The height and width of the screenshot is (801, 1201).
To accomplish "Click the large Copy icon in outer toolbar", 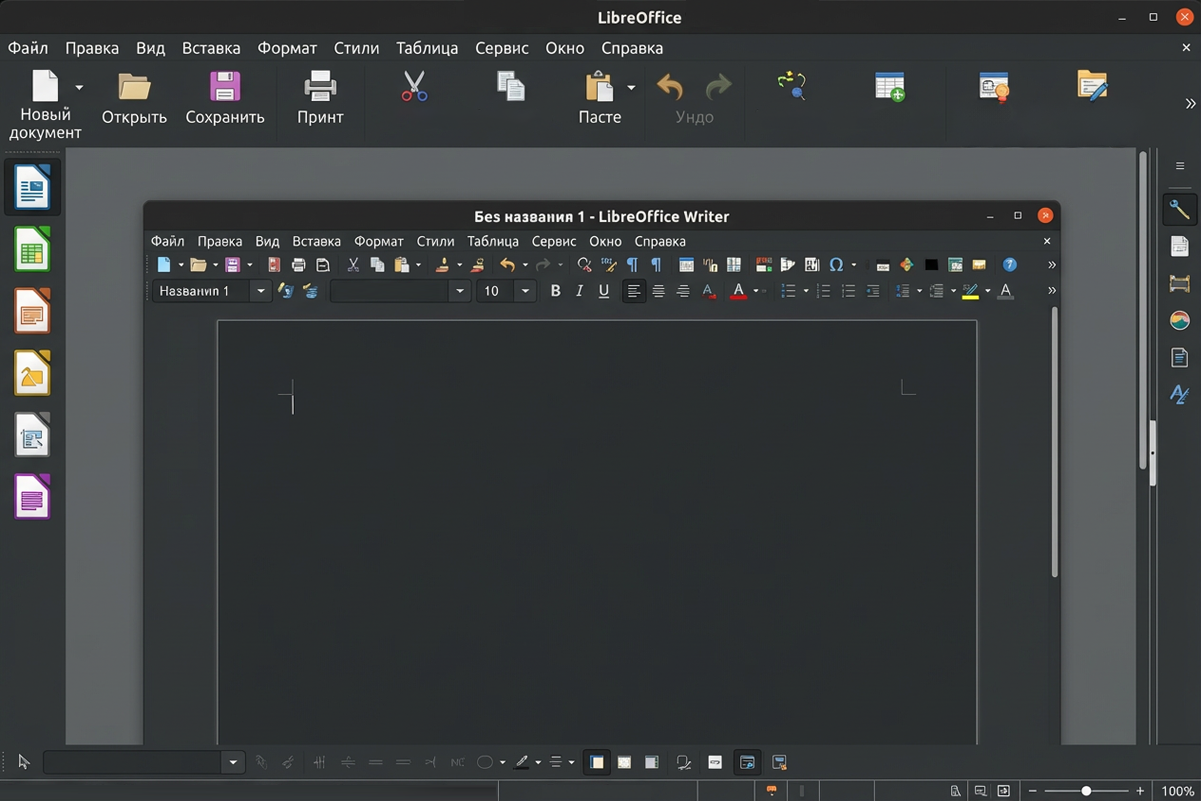I will coord(511,86).
